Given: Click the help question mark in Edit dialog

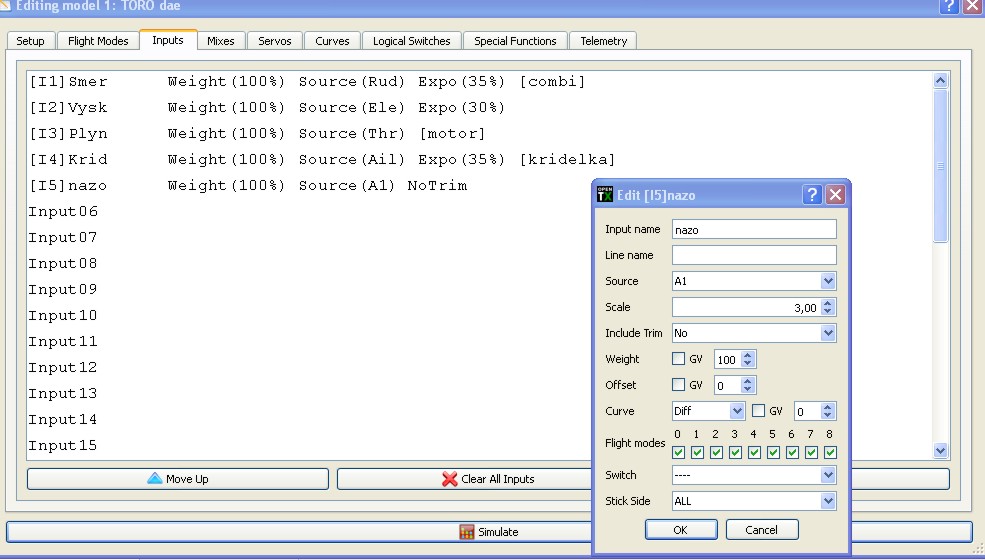Looking at the screenshot, I should point(812,195).
